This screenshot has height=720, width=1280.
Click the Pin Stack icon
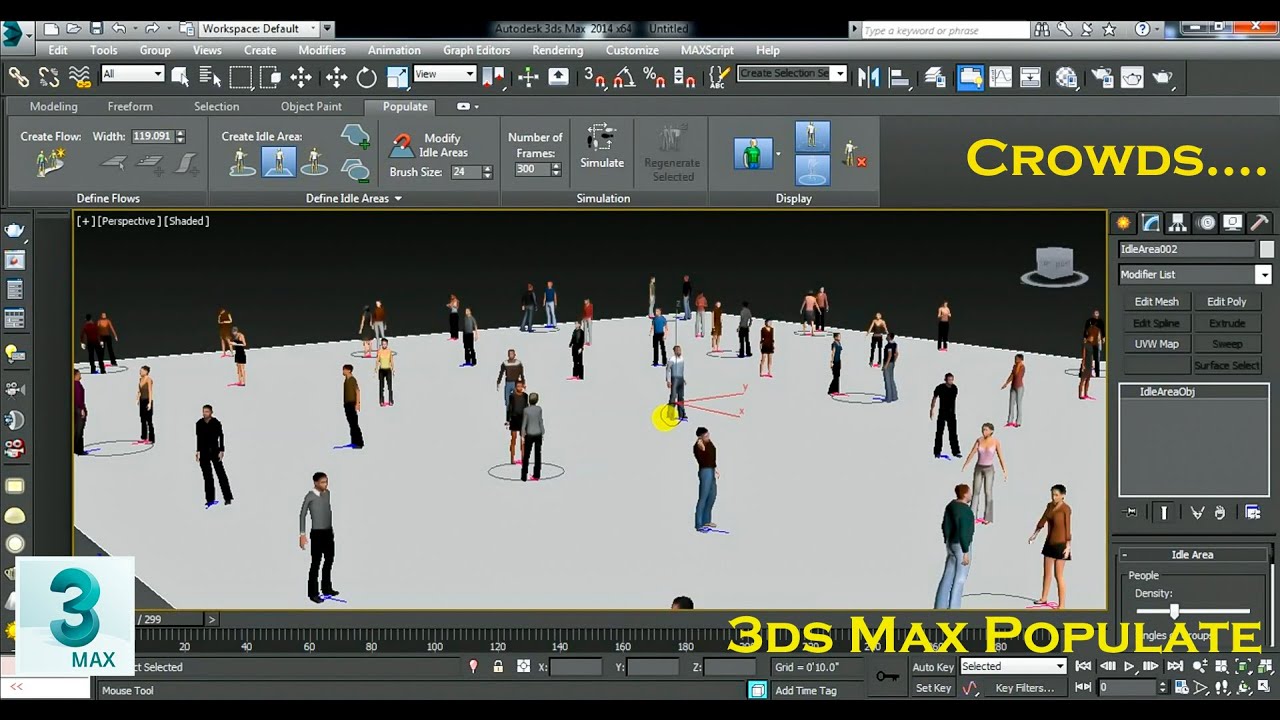click(1131, 513)
